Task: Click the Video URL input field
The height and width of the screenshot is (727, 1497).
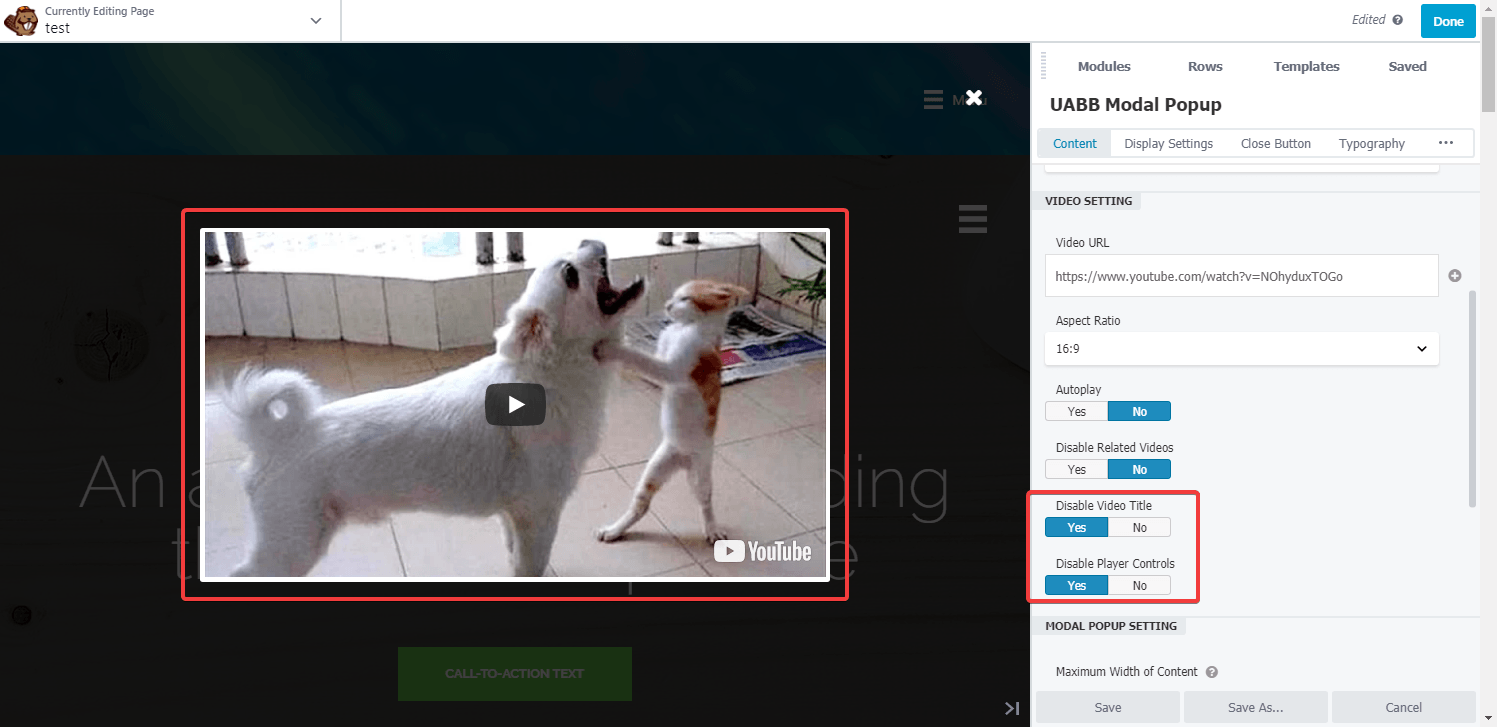Action: pyautogui.click(x=1241, y=276)
